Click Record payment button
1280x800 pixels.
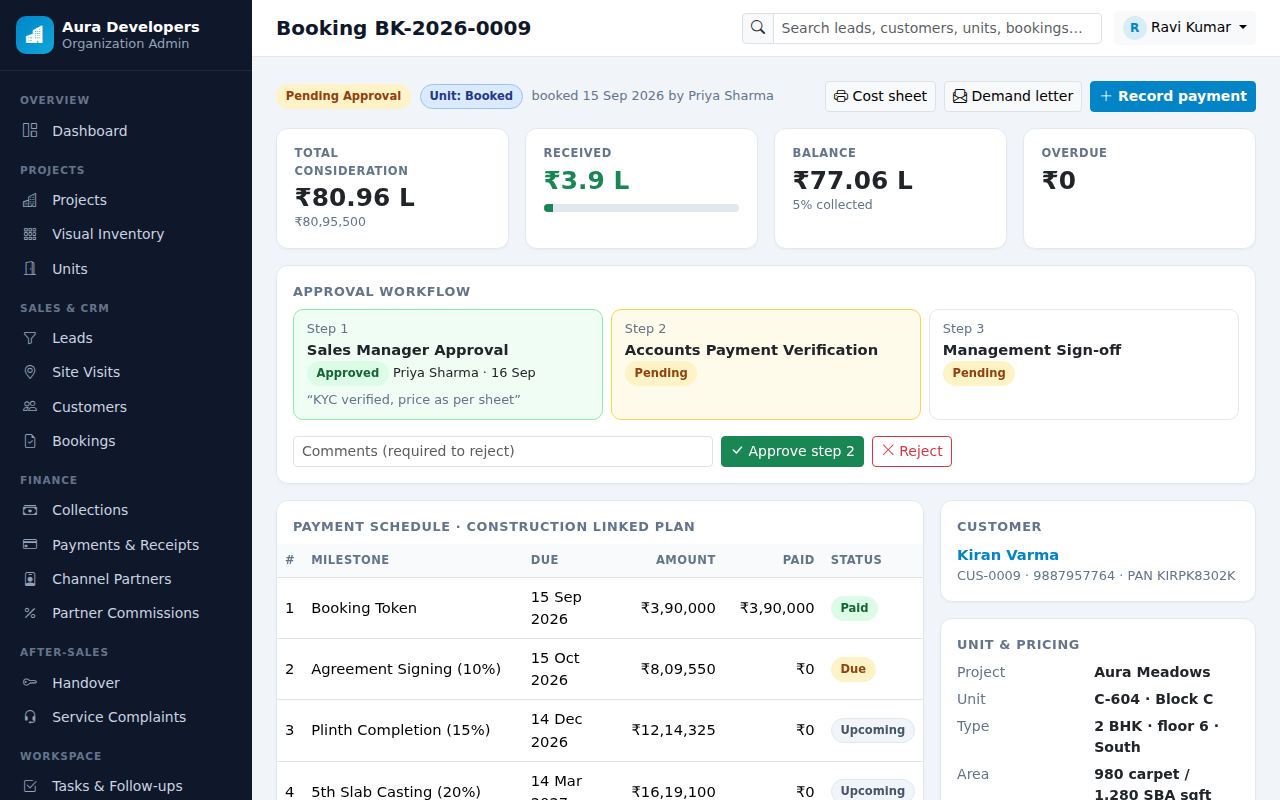(x=1173, y=96)
